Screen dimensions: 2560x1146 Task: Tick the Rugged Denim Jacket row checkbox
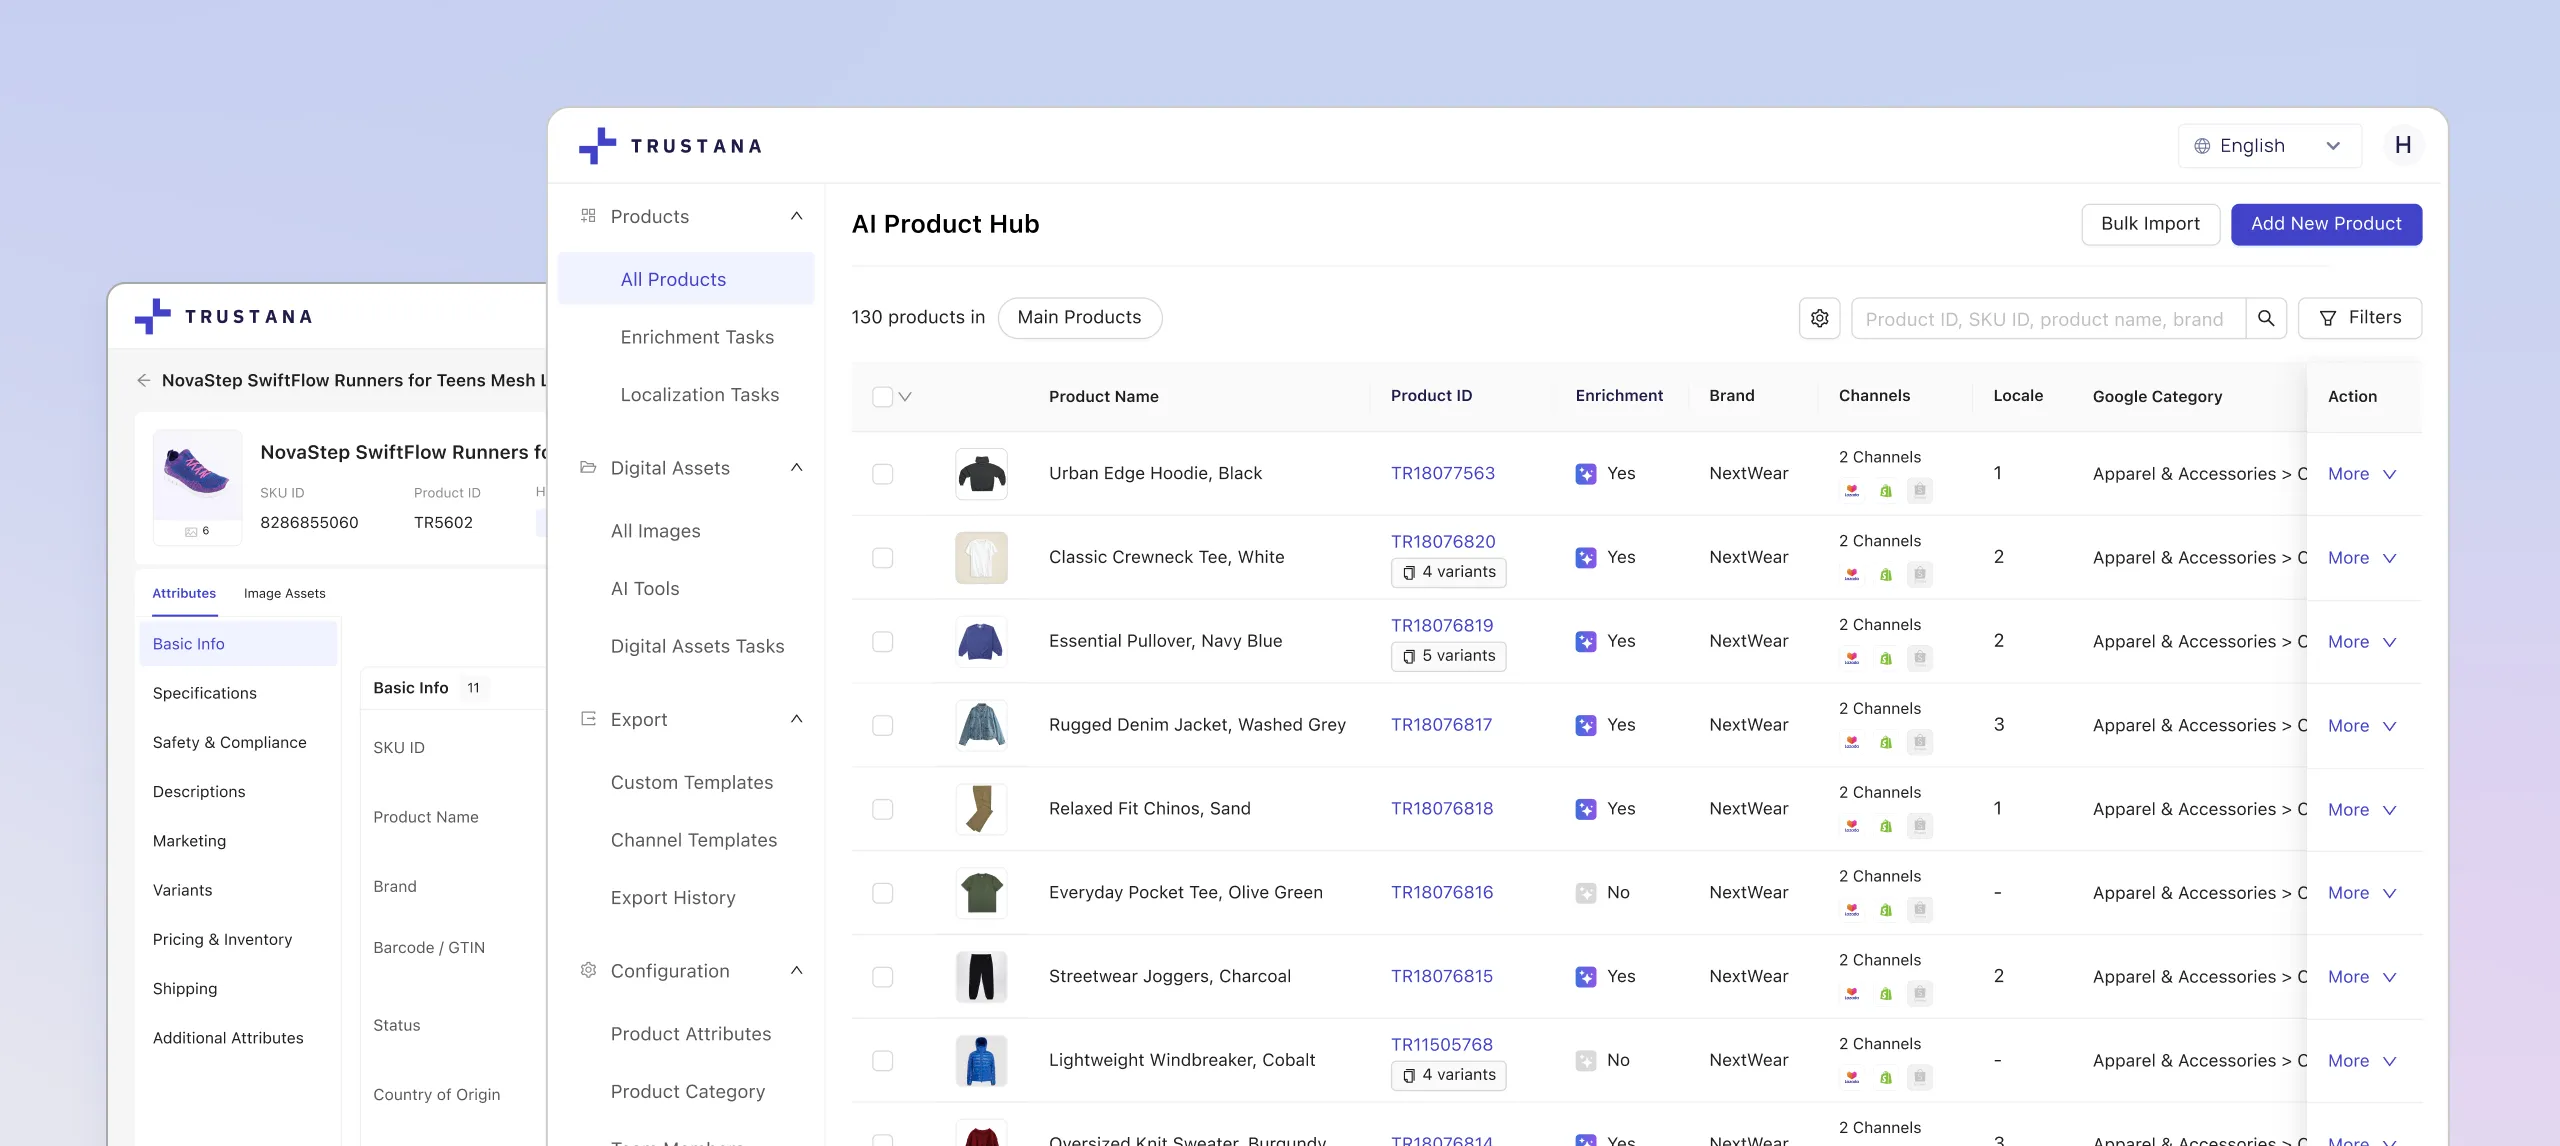(882, 725)
